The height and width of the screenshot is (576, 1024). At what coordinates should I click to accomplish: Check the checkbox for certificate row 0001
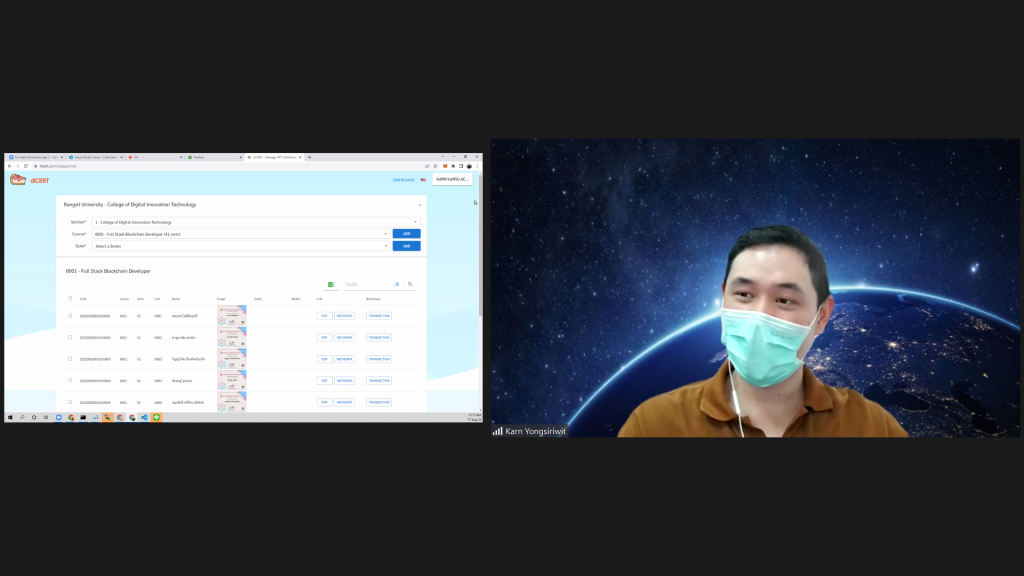tap(70, 315)
